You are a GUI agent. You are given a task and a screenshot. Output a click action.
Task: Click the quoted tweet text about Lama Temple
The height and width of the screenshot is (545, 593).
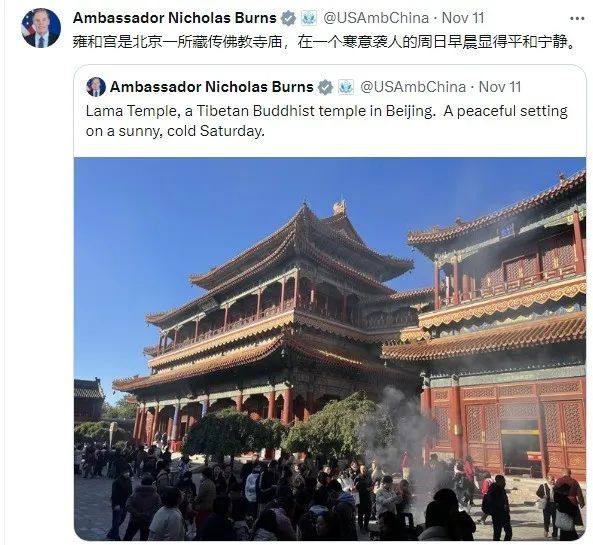click(x=327, y=121)
